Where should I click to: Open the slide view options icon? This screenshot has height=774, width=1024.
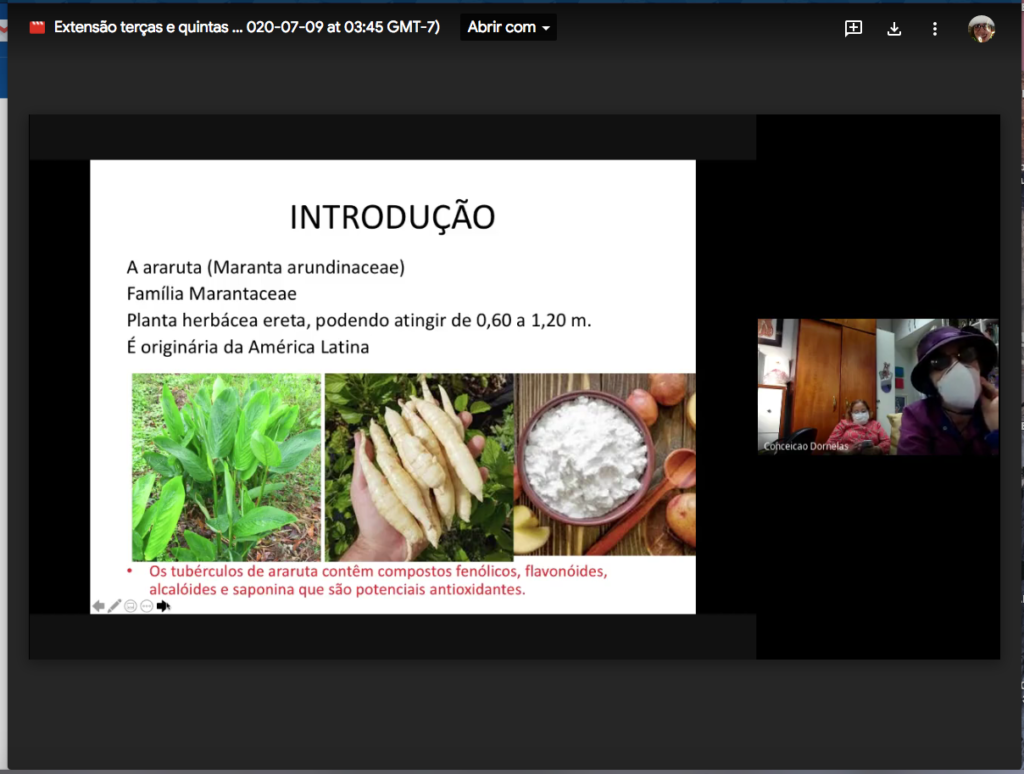tap(131, 606)
